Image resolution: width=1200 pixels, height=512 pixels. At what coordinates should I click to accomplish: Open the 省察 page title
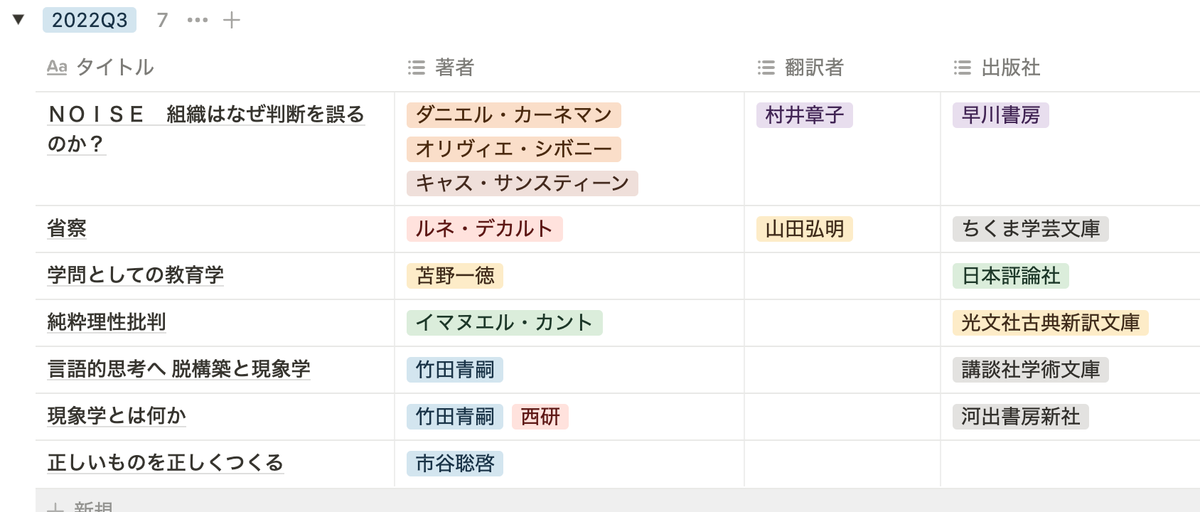tap(67, 229)
